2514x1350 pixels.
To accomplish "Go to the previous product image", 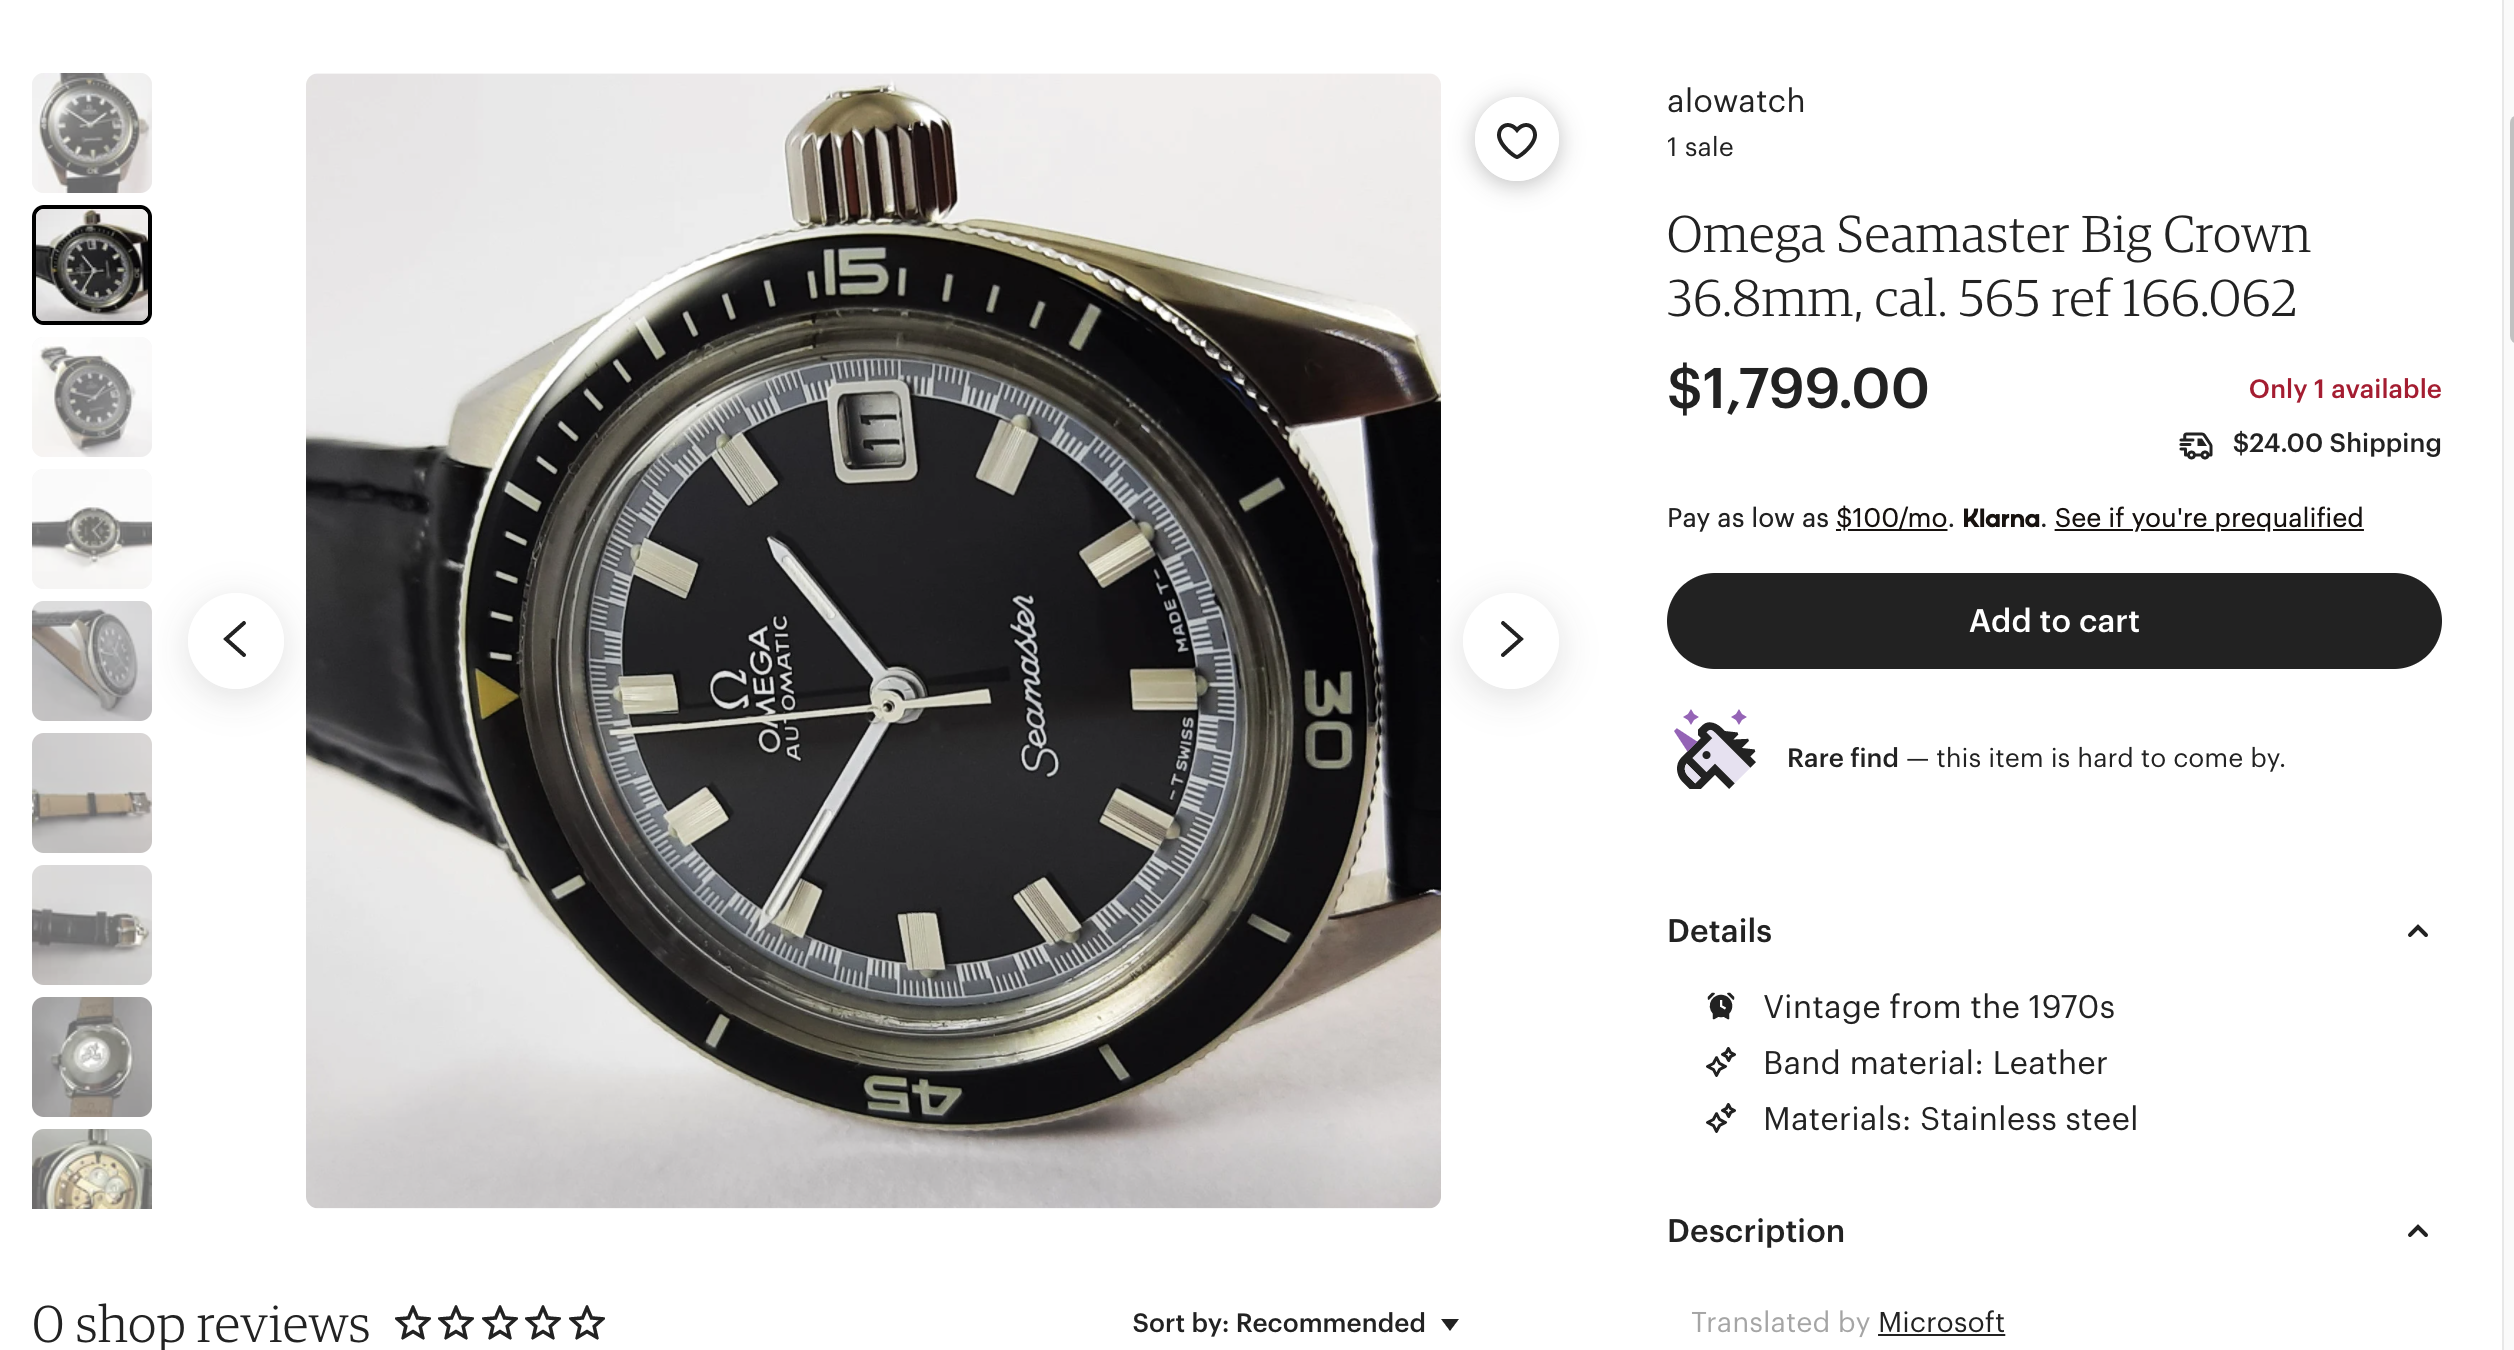I will pyautogui.click(x=236, y=640).
